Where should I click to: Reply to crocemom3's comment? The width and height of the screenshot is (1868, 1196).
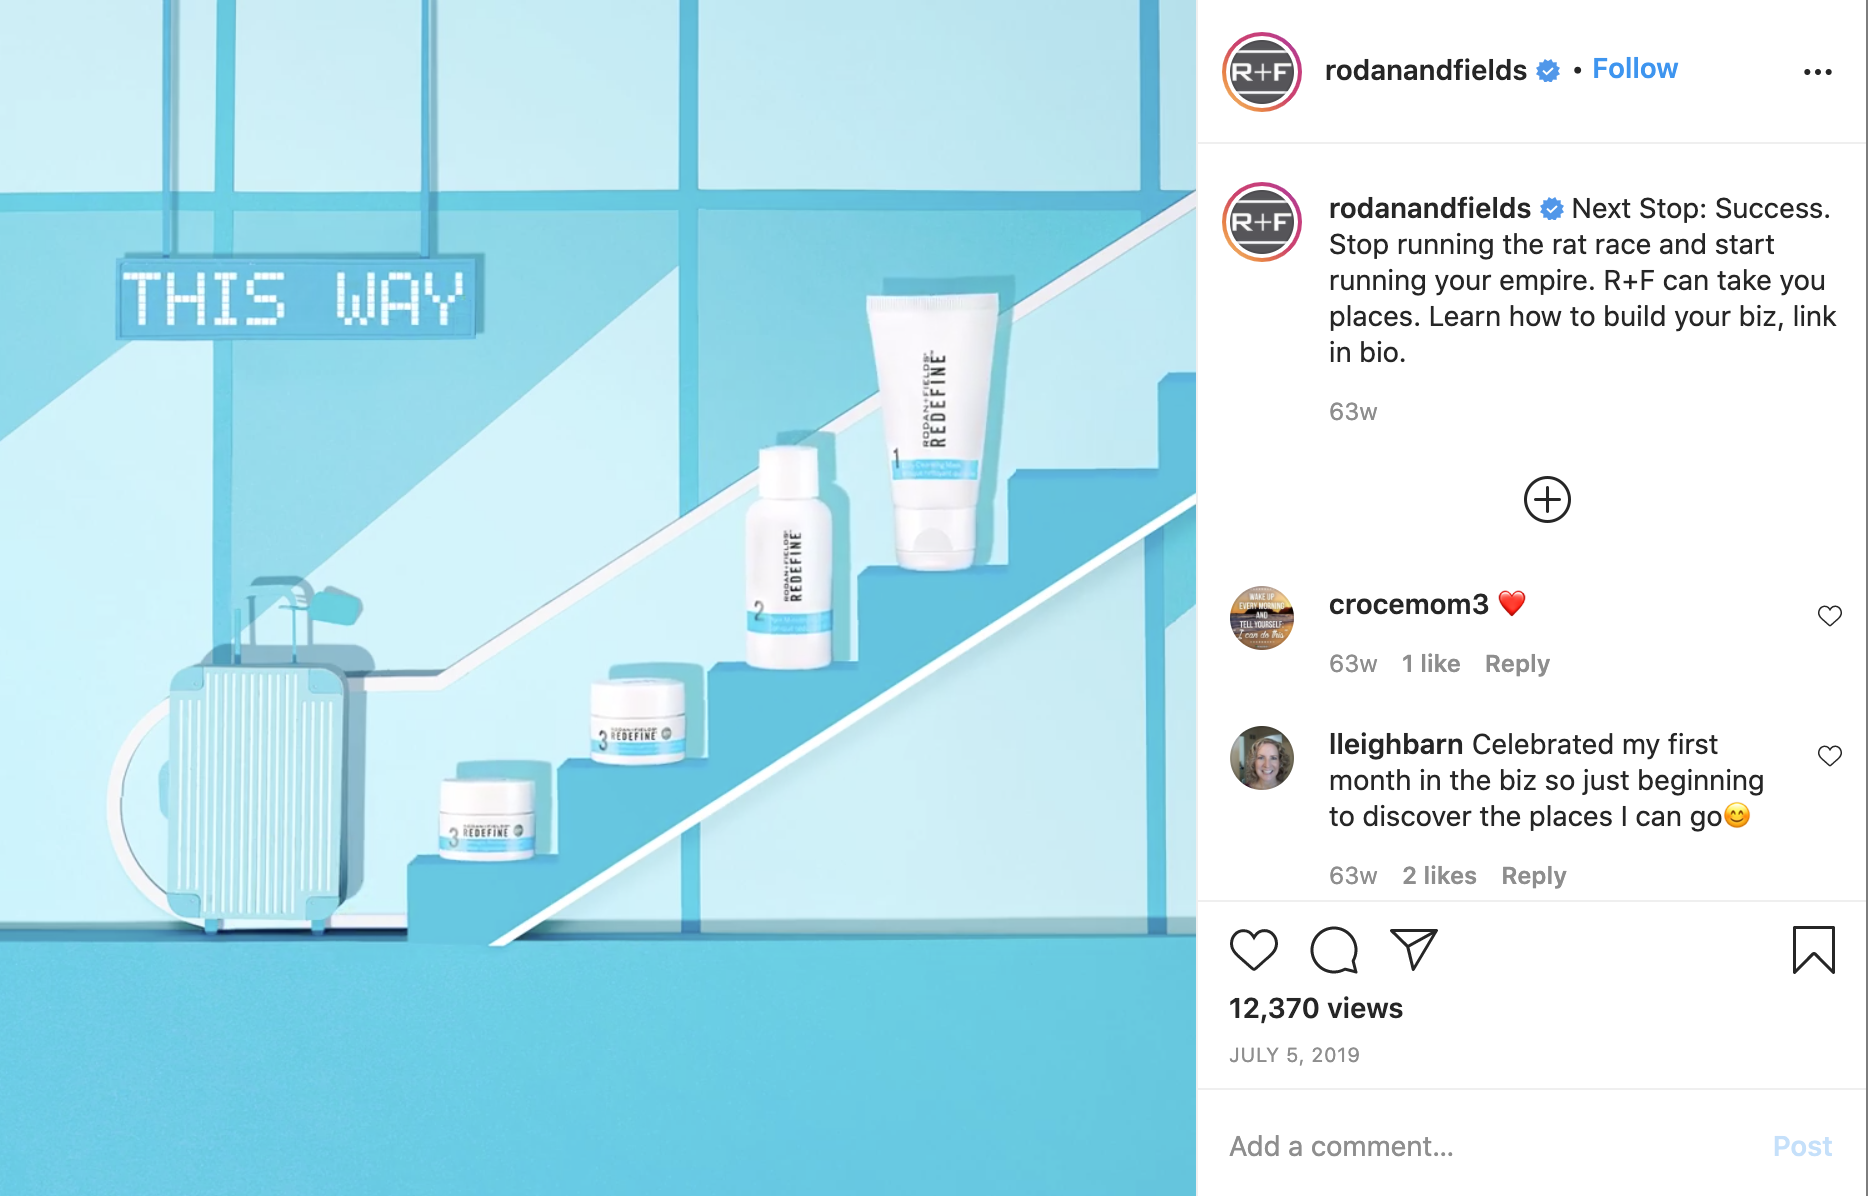coord(1516,664)
